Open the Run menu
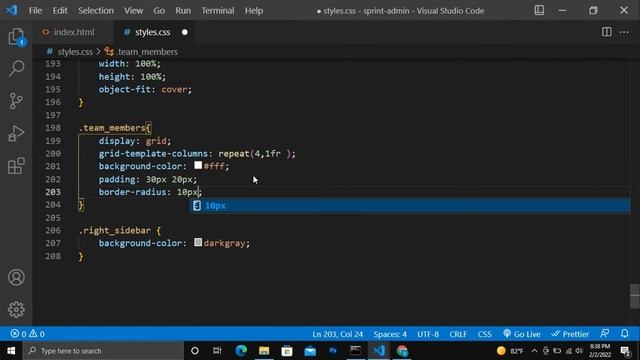 point(183,11)
